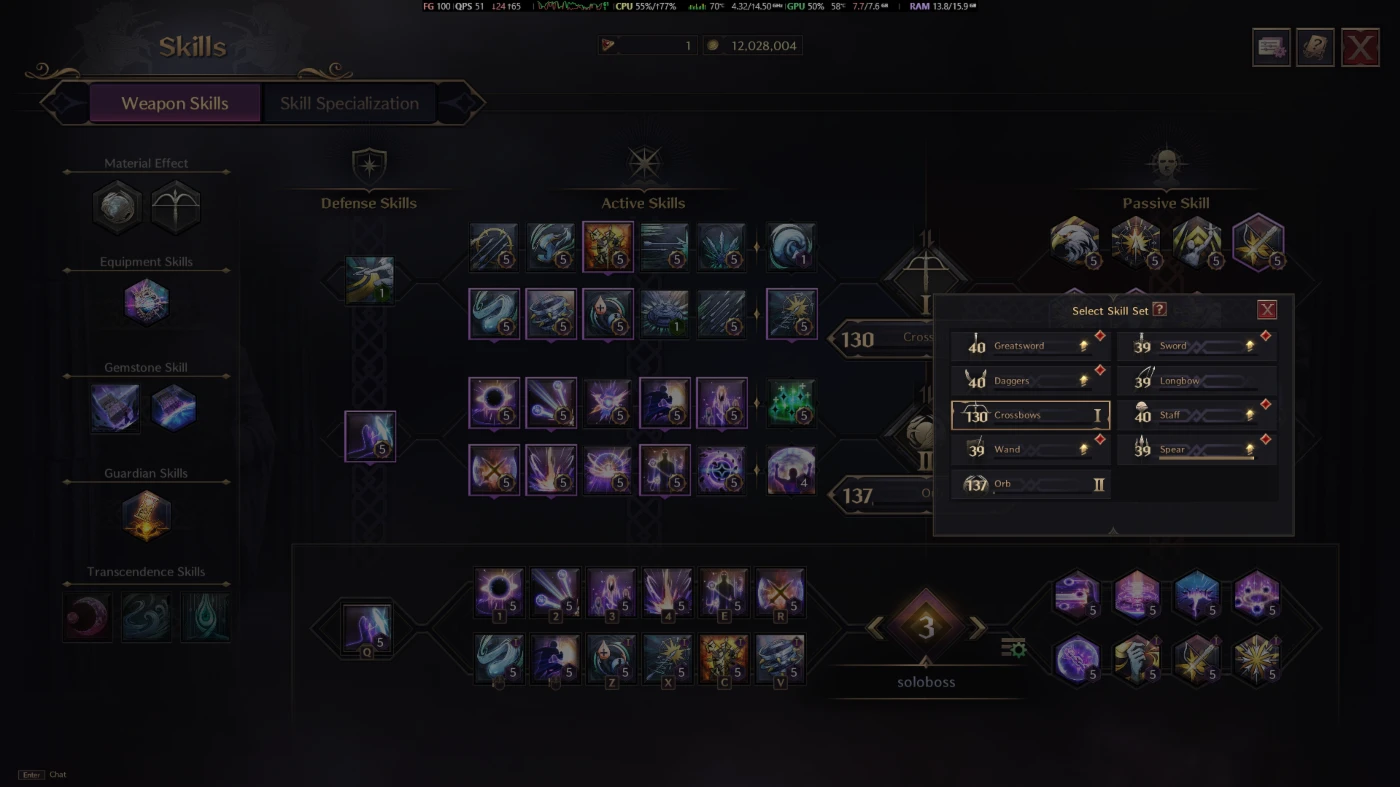This screenshot has height=787, width=1400.
Task: Choose the Staff skill set option
Action: tap(1196, 415)
